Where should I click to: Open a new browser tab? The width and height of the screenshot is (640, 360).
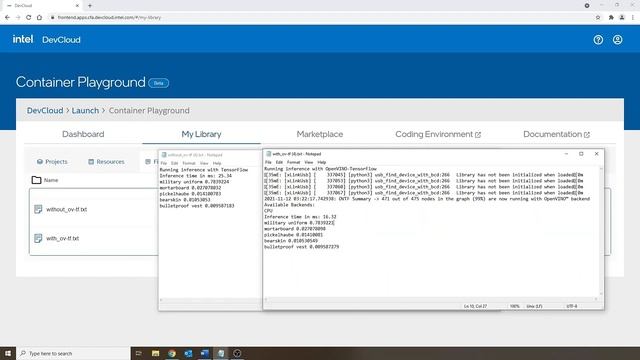tap(90, 6)
